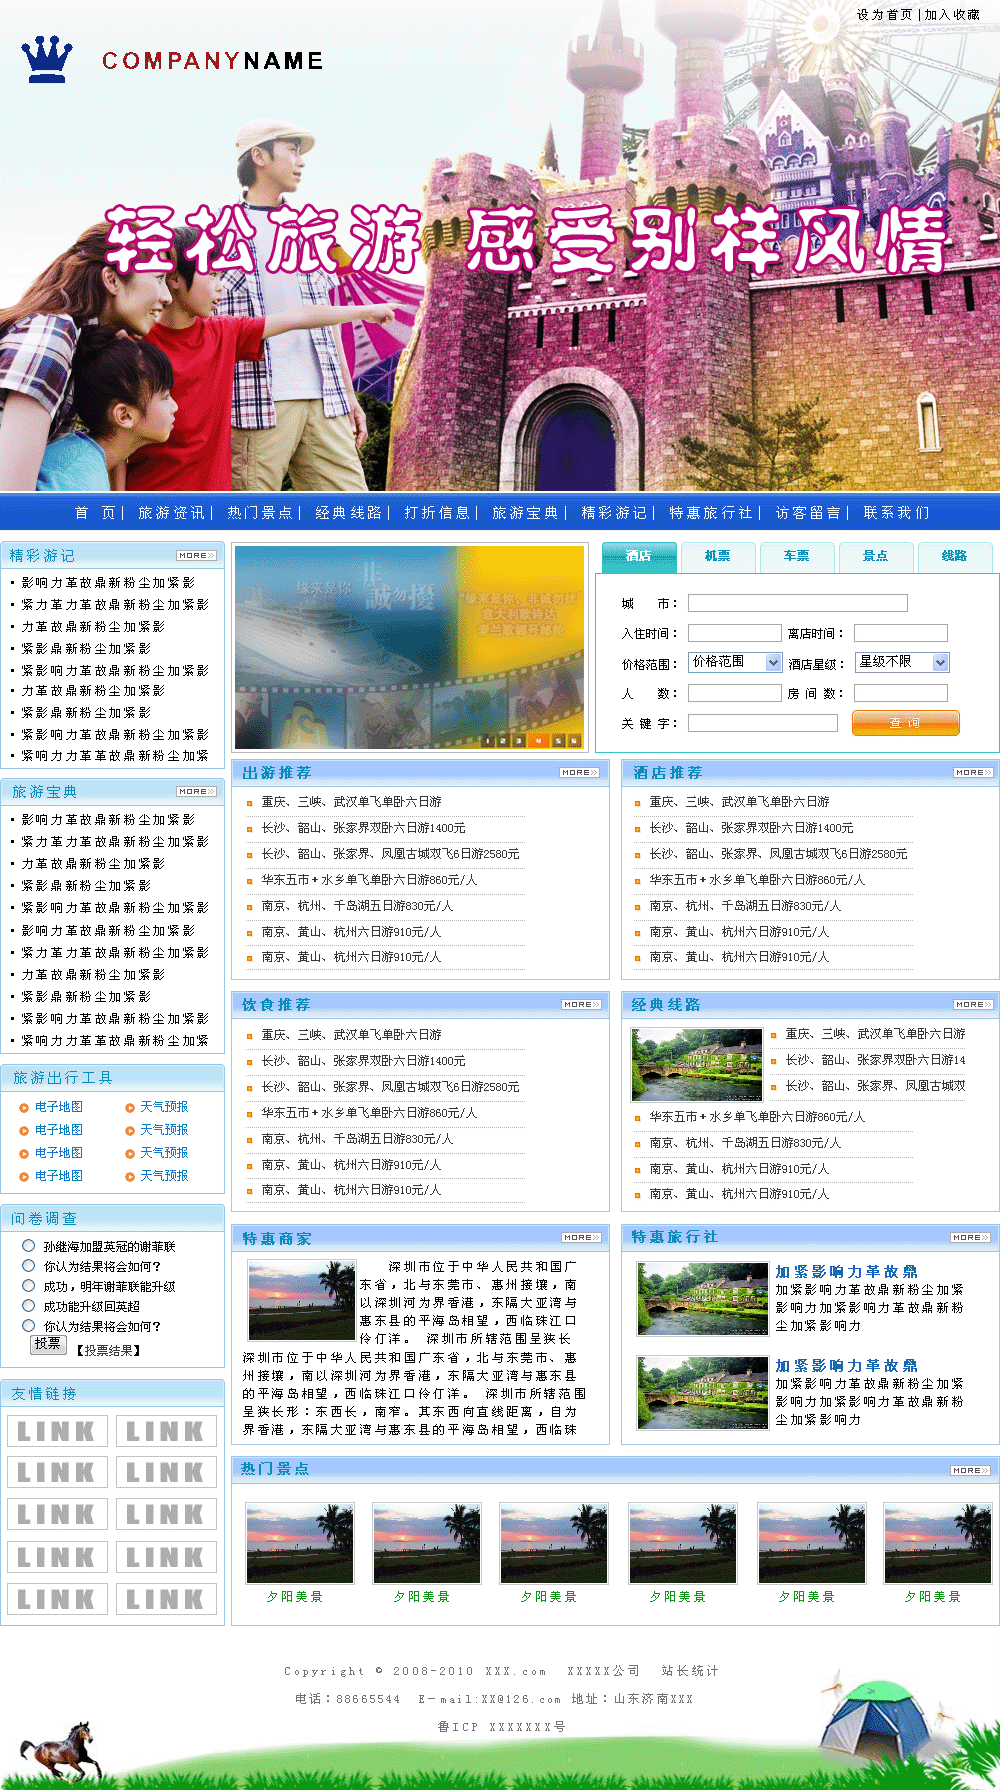This screenshot has width=1000, height=1790.
Task: Click MORE icon in 酒店推荐 section
Action: click(972, 773)
